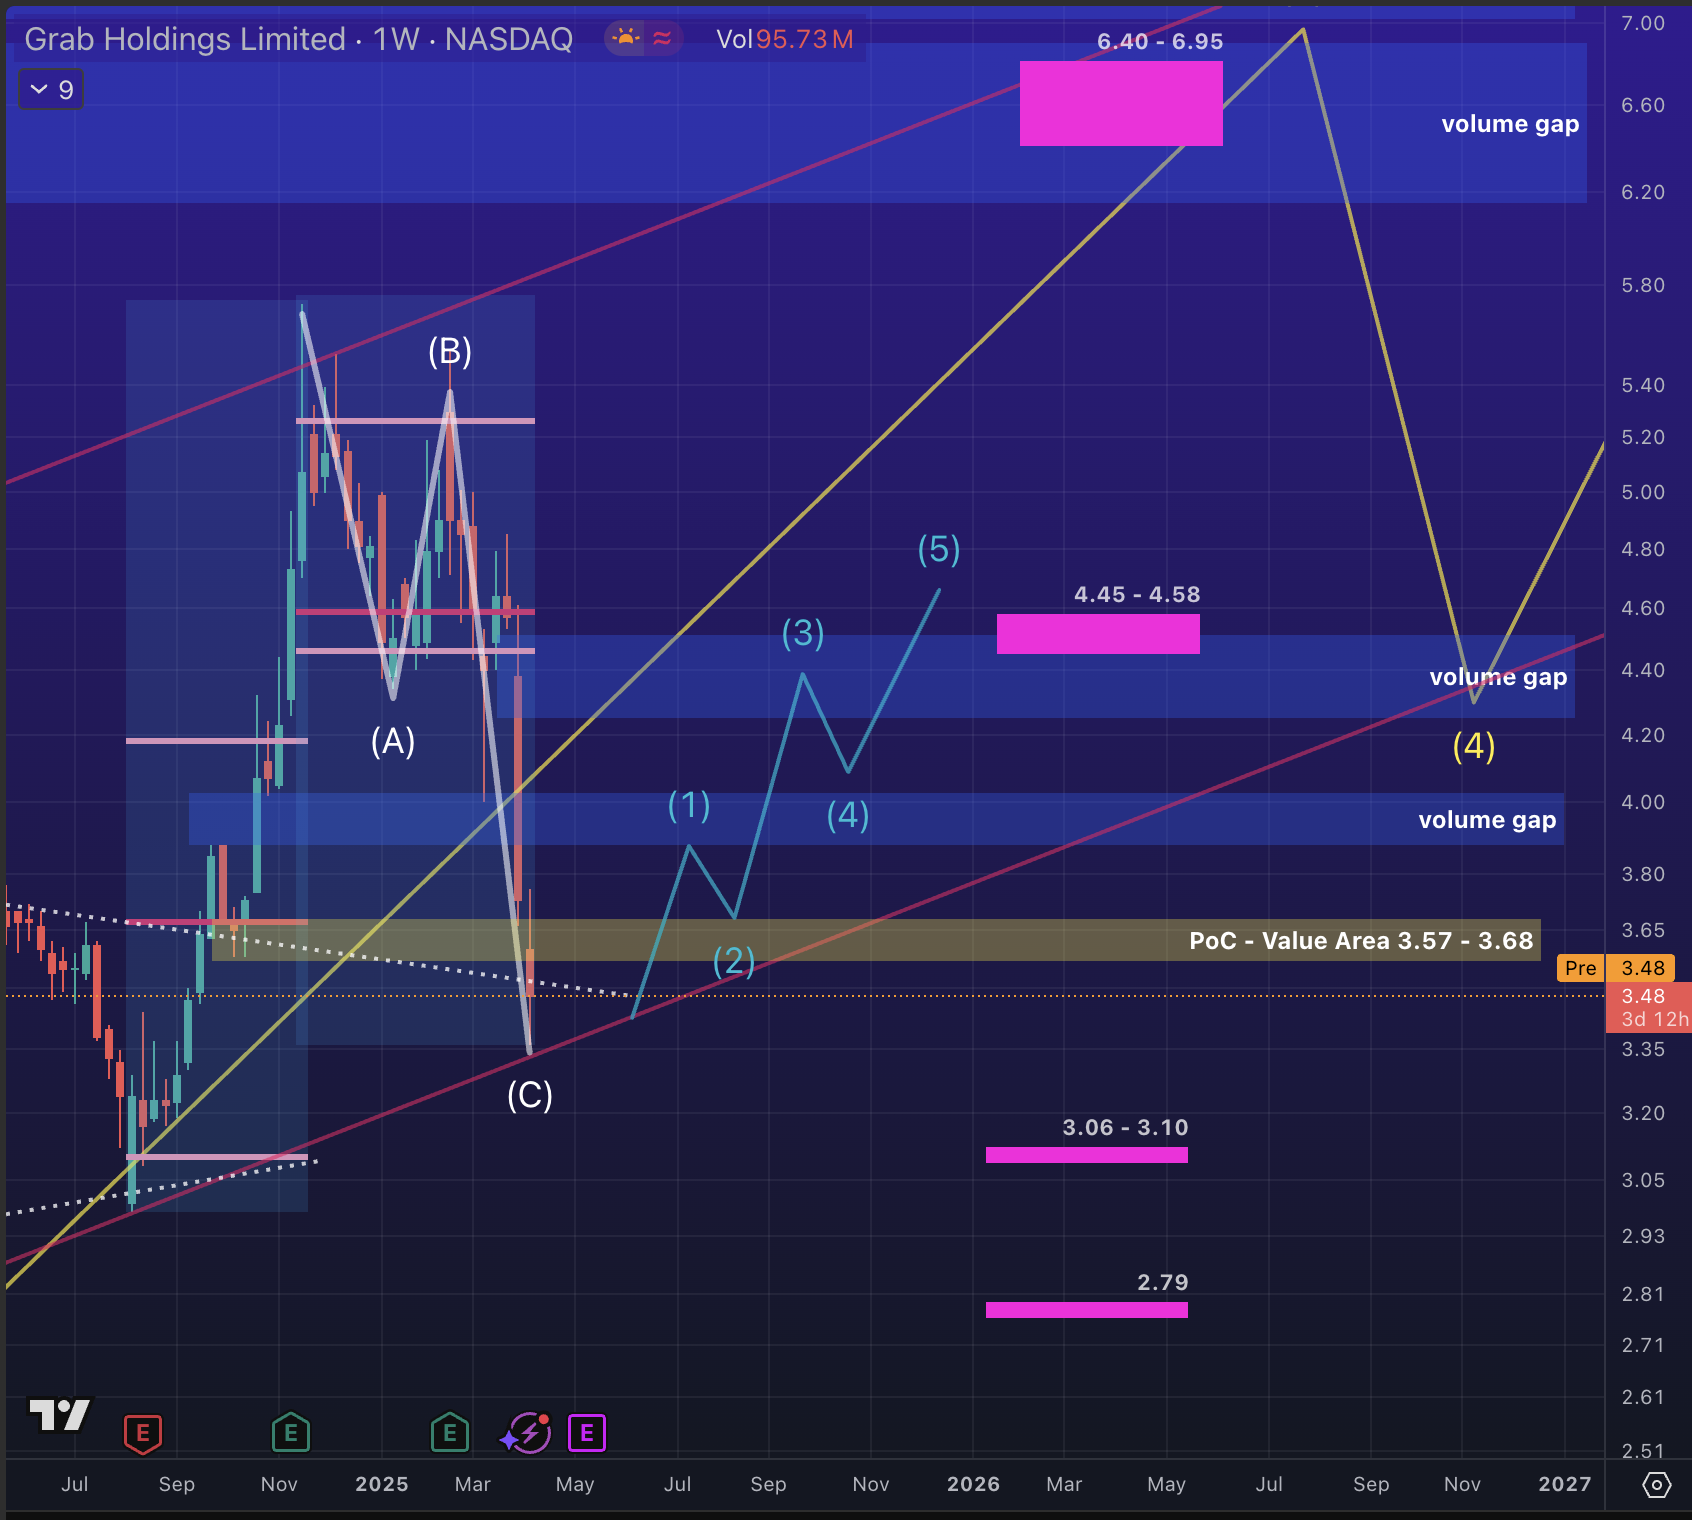Viewport: 1692px width, 1520px height.
Task: Click the lightning news flash icon
Action: coord(527,1433)
